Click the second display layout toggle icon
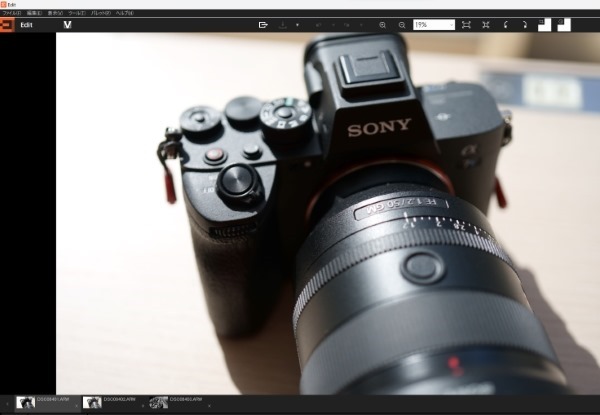Image resolution: width=600 pixels, height=415 pixels. [x=564, y=25]
